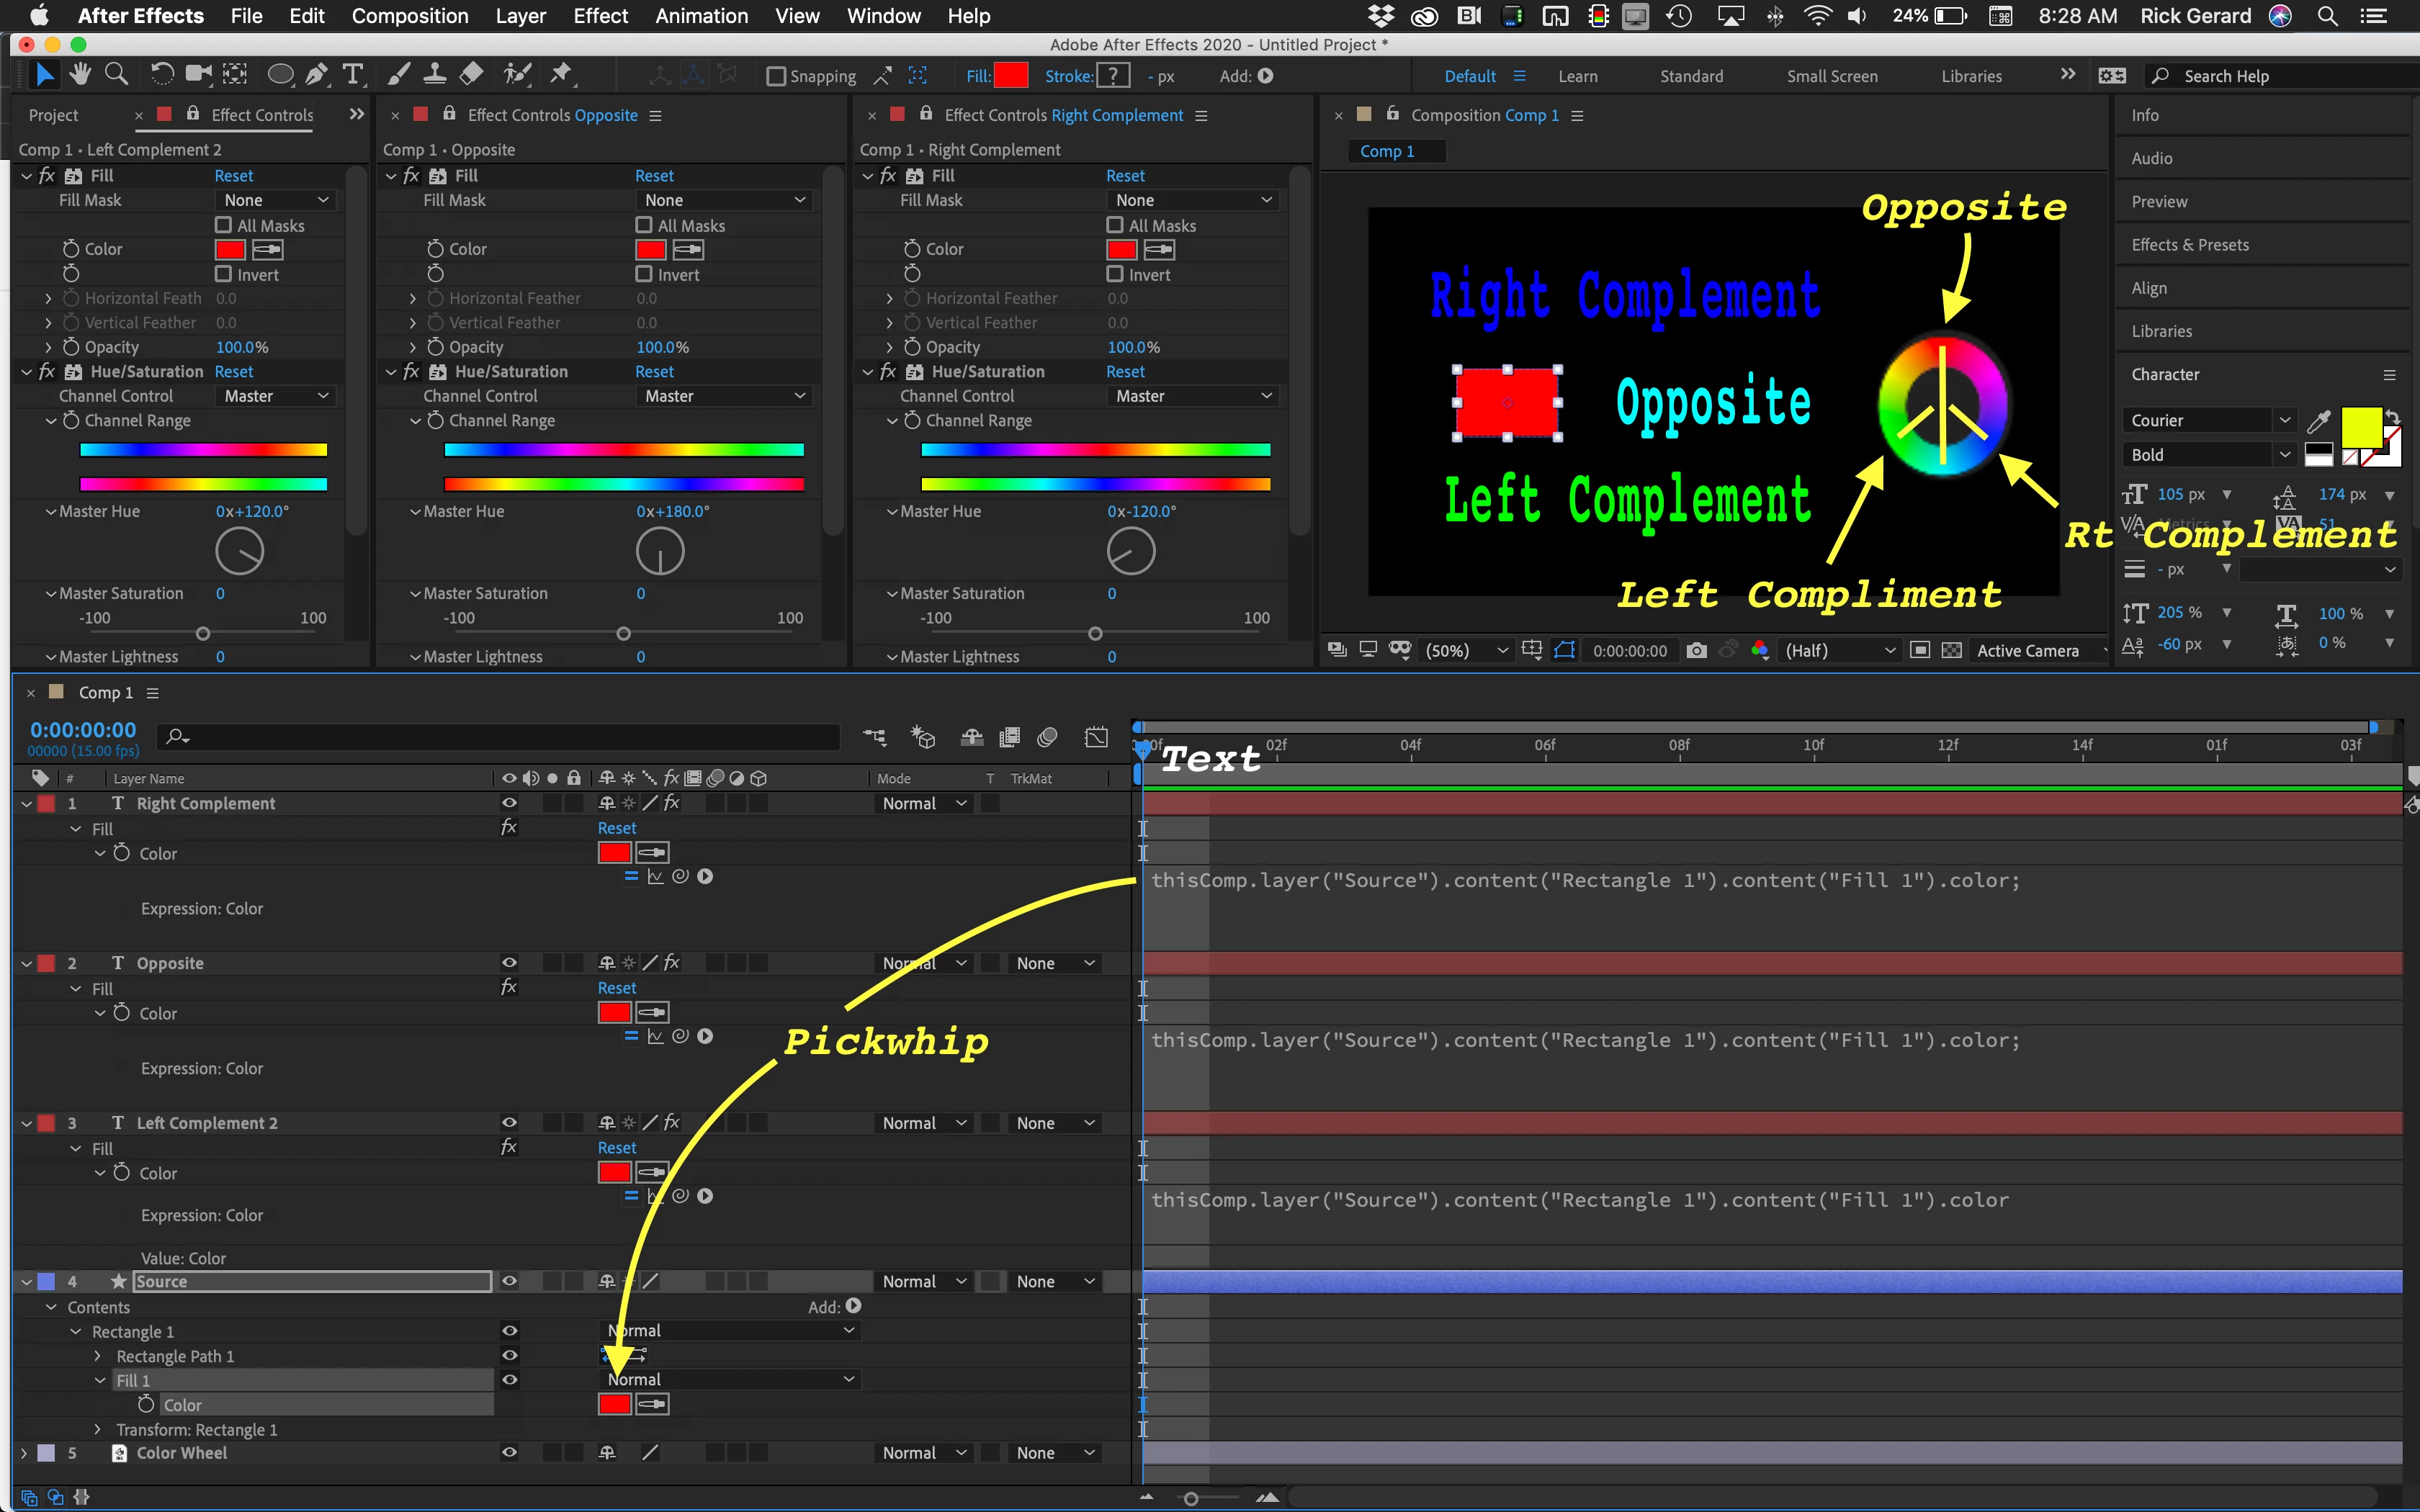
Task: Select the Puppet Pin tool
Action: tap(561, 74)
